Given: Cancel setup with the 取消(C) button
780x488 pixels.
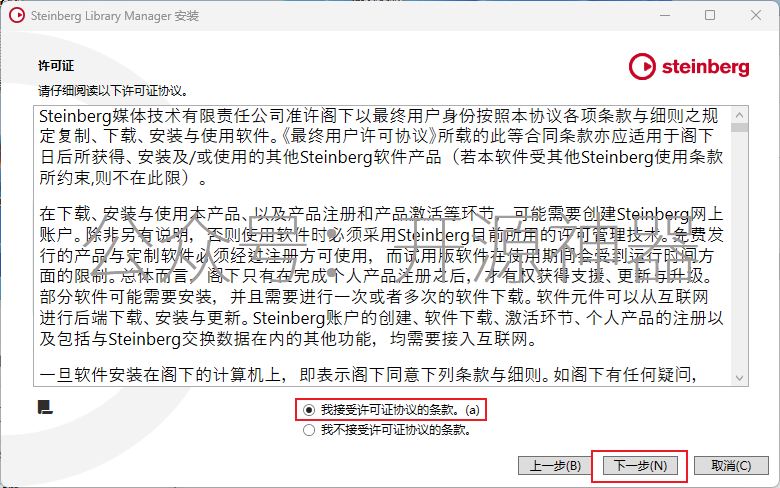Looking at the screenshot, I should click(x=731, y=466).
